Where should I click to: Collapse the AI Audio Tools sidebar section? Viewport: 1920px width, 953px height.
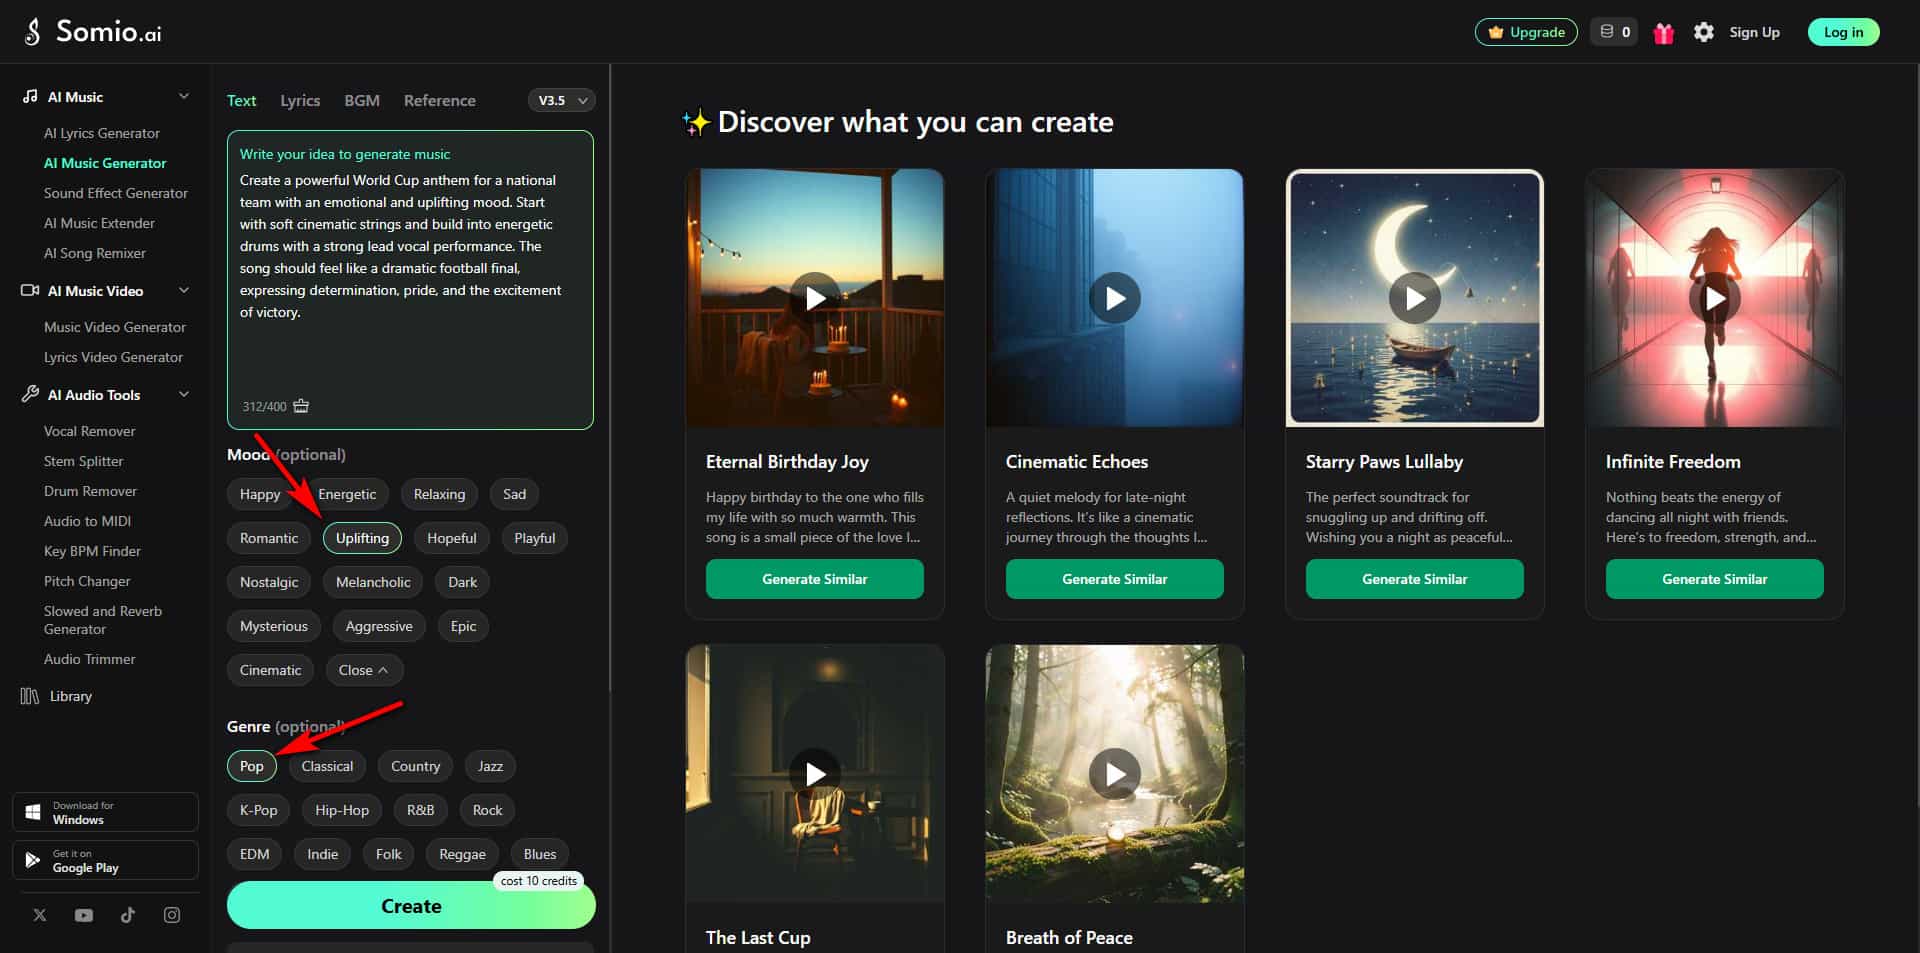click(184, 394)
